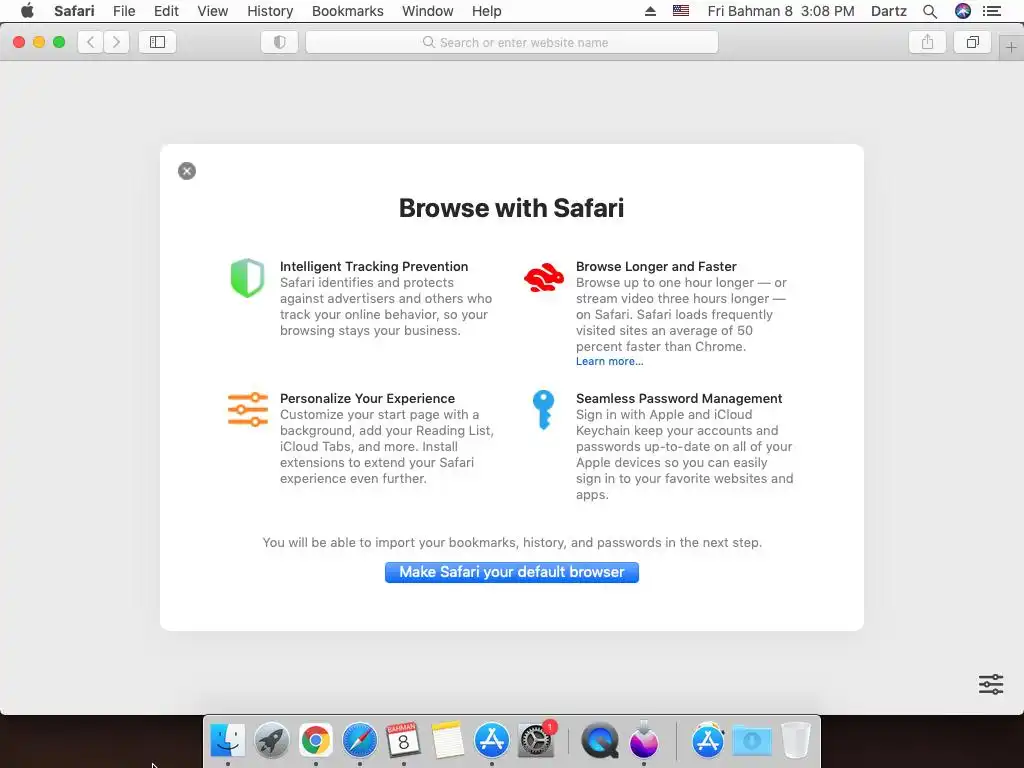The width and height of the screenshot is (1024, 768).
Task: Open System Preferences with the badge
Action: tap(536, 741)
